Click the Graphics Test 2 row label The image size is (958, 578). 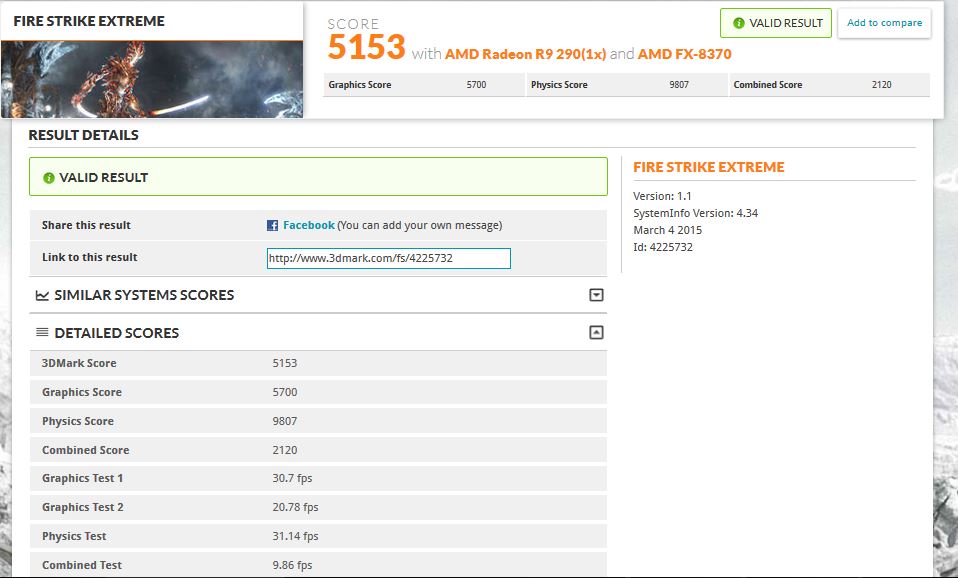click(82, 507)
